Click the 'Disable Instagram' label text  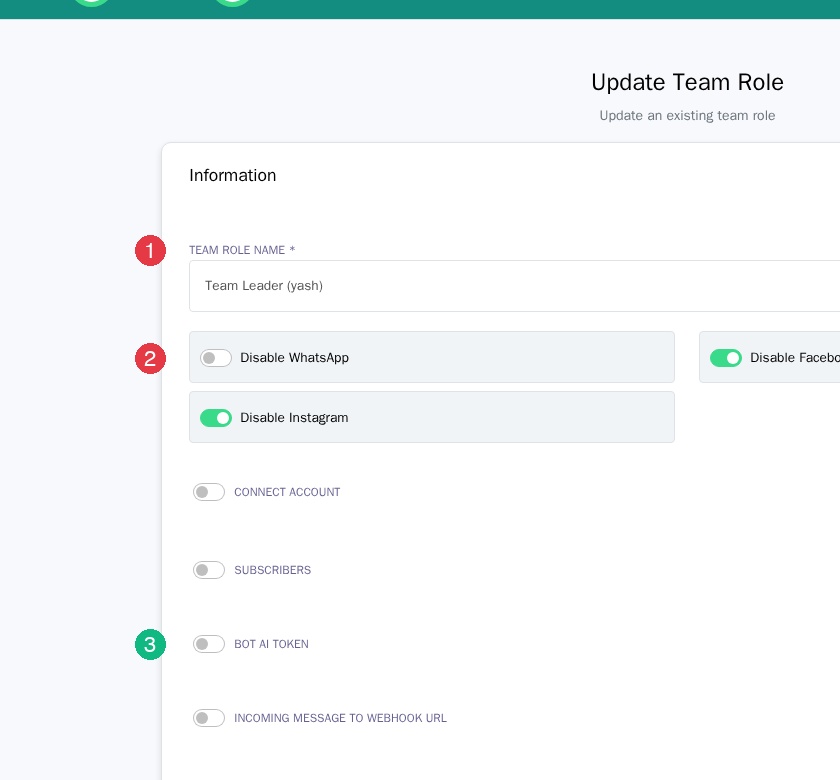tap(294, 418)
